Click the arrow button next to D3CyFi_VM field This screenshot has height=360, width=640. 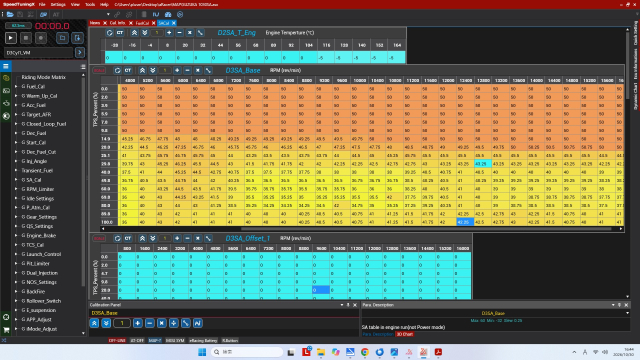(80, 52)
